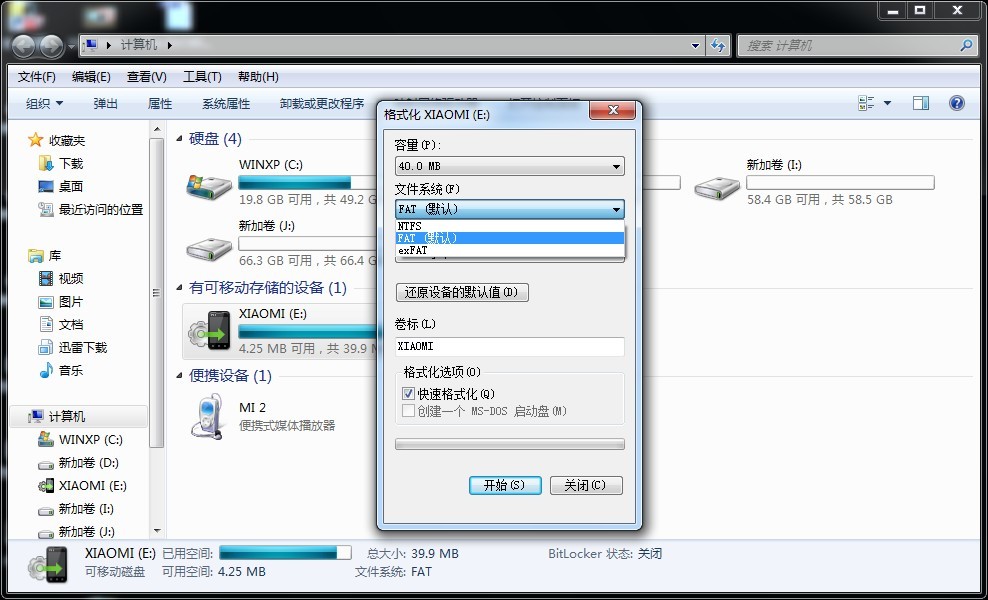Click the 创建一个 MS-DOS 启动盘 checkbox

pyautogui.click(x=408, y=411)
